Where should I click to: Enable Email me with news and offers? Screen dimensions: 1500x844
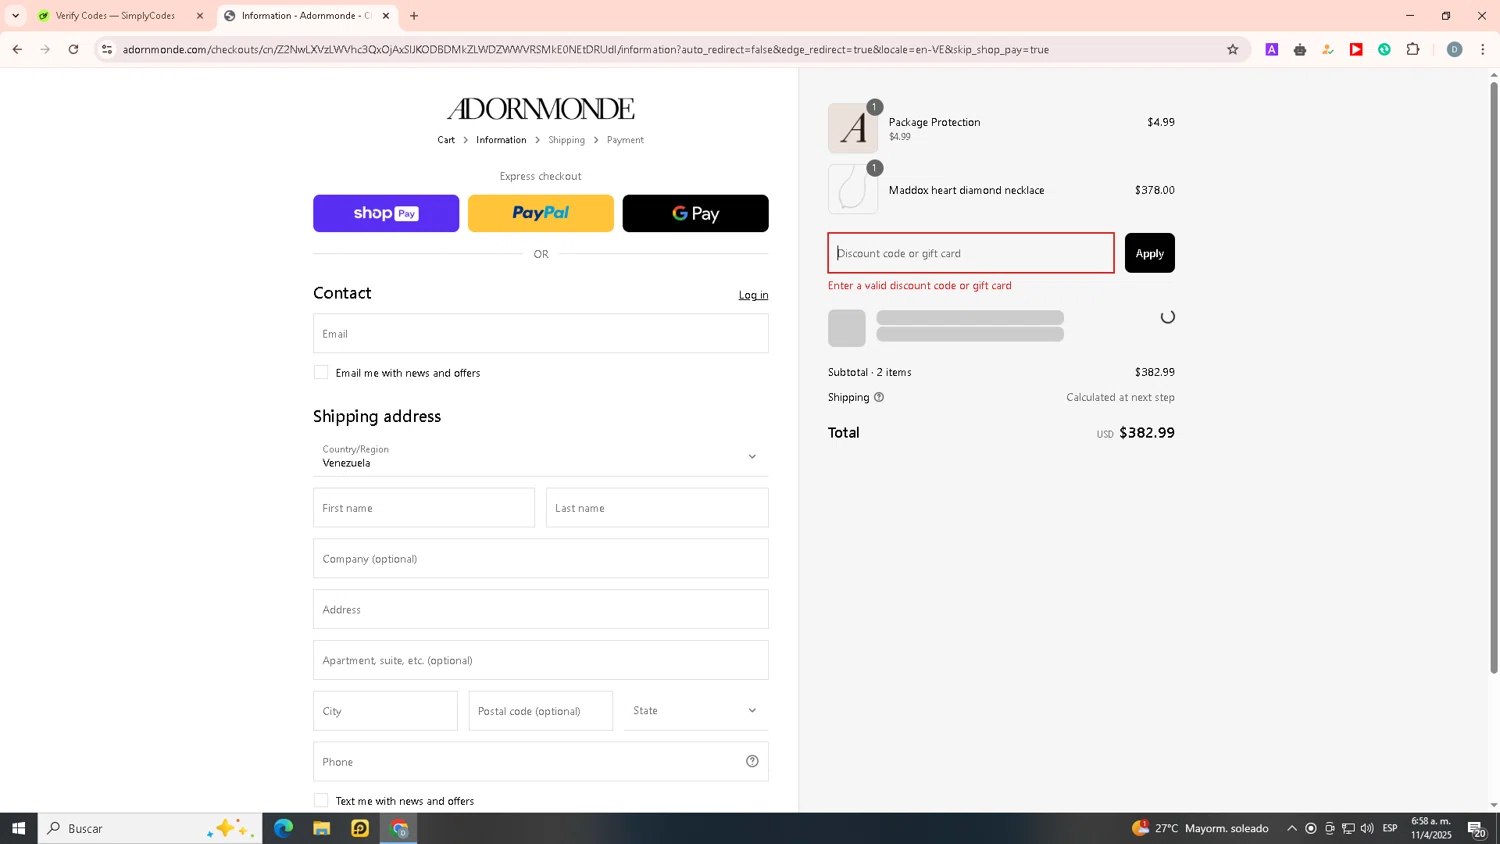tap(321, 372)
